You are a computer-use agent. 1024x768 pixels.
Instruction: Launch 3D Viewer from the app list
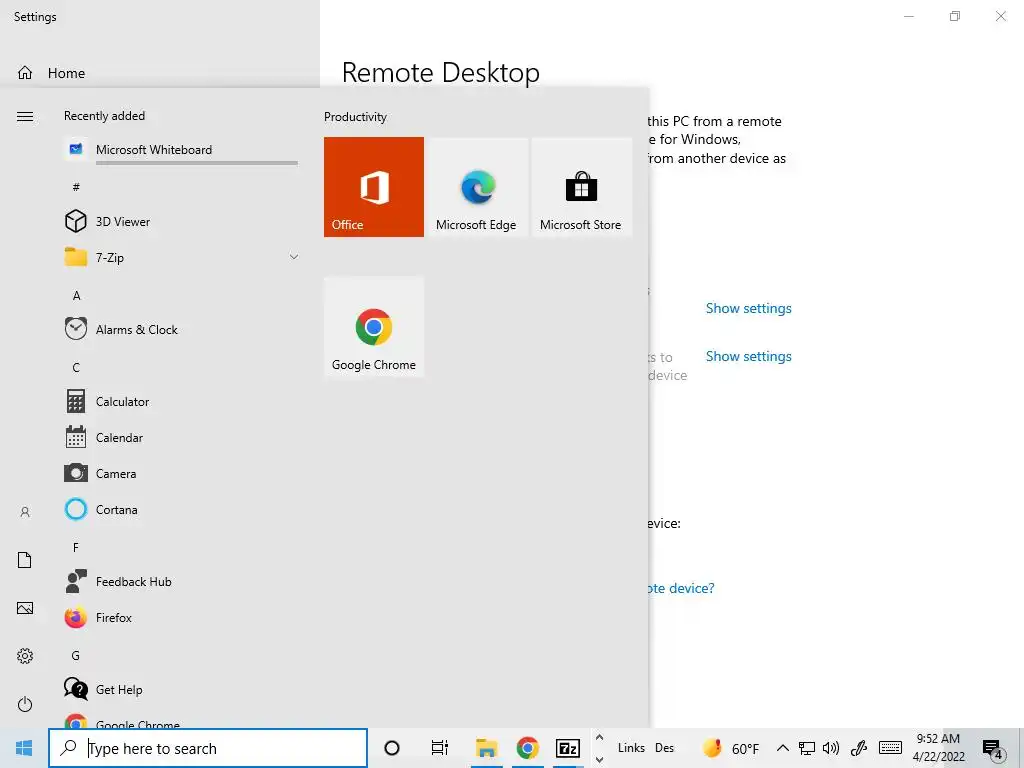coord(181,221)
